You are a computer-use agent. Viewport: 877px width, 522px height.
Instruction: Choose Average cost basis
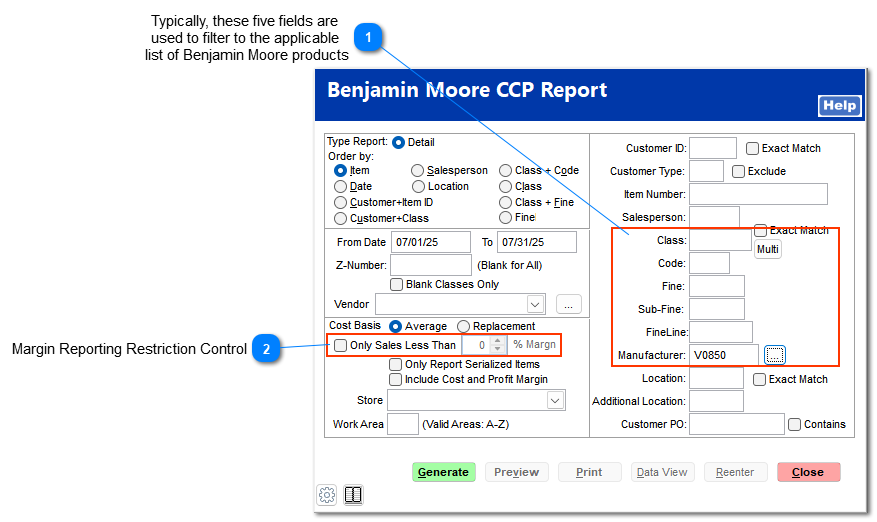[x=395, y=326]
